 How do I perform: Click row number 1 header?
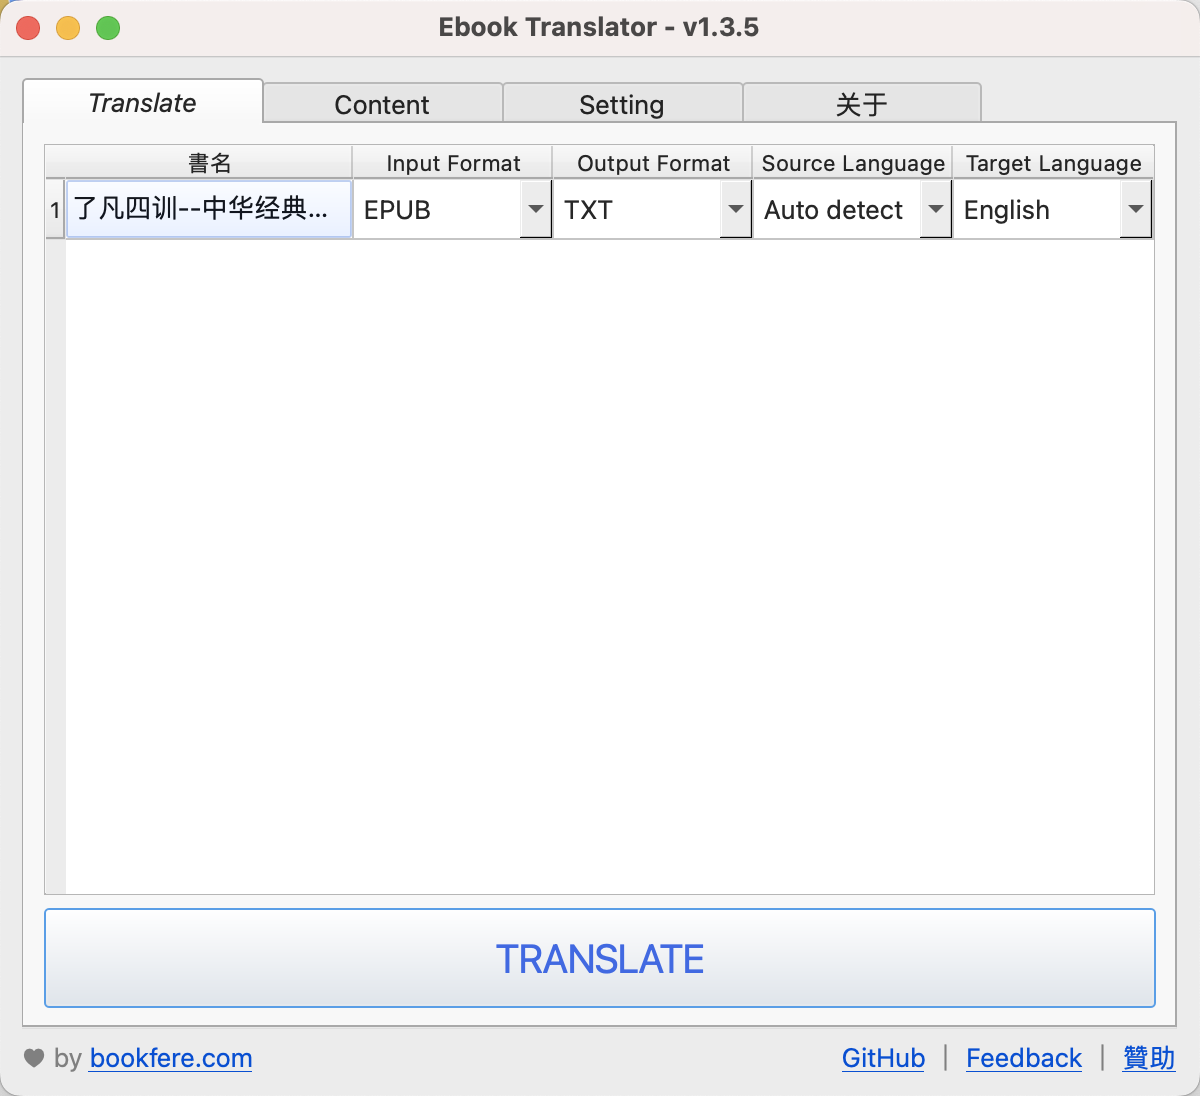pyautogui.click(x=55, y=210)
